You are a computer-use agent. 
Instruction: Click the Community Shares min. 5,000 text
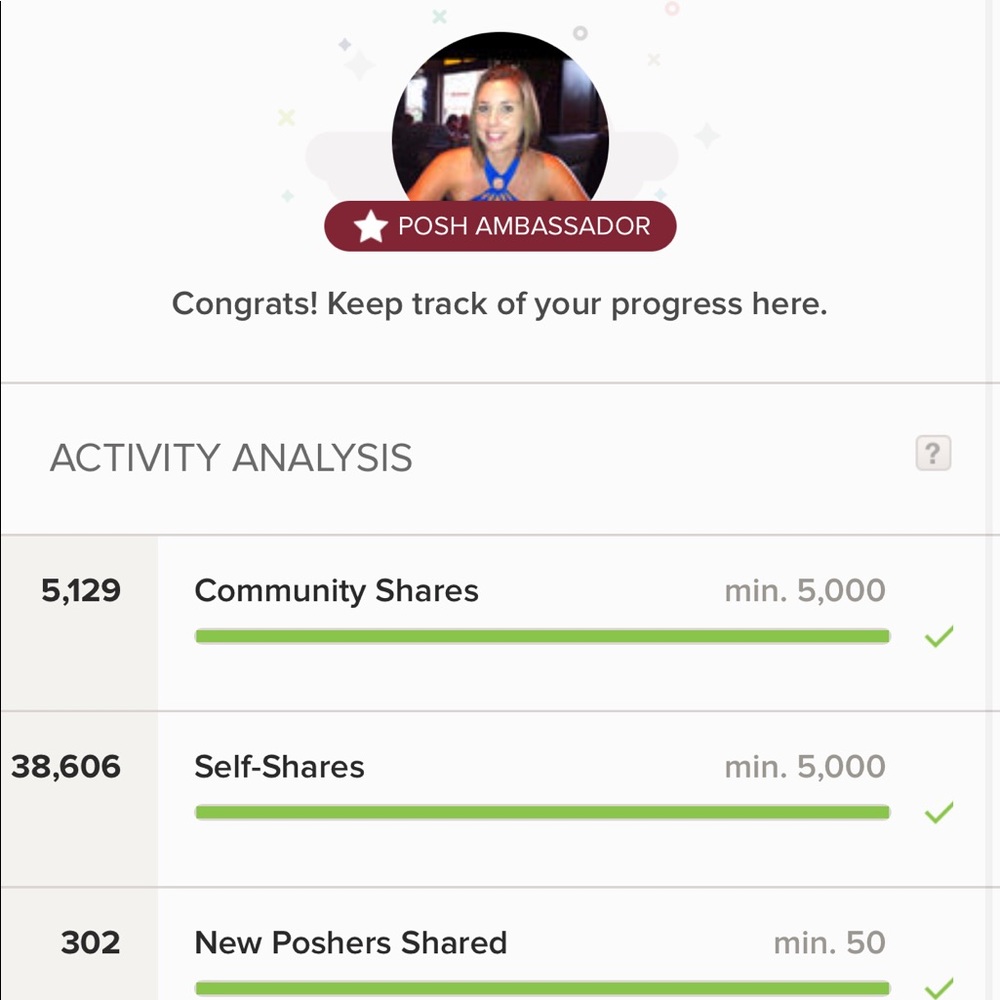[x=805, y=591]
